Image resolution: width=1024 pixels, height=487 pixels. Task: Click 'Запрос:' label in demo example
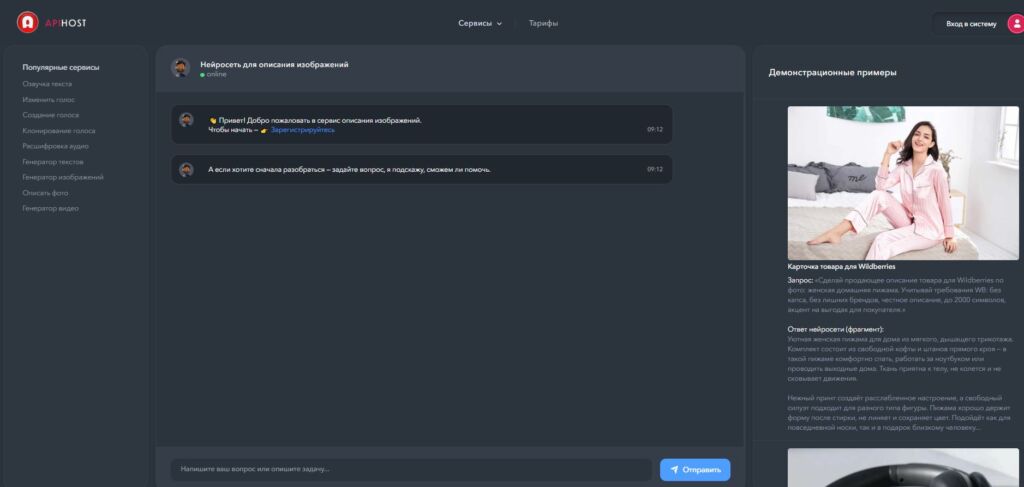point(800,280)
